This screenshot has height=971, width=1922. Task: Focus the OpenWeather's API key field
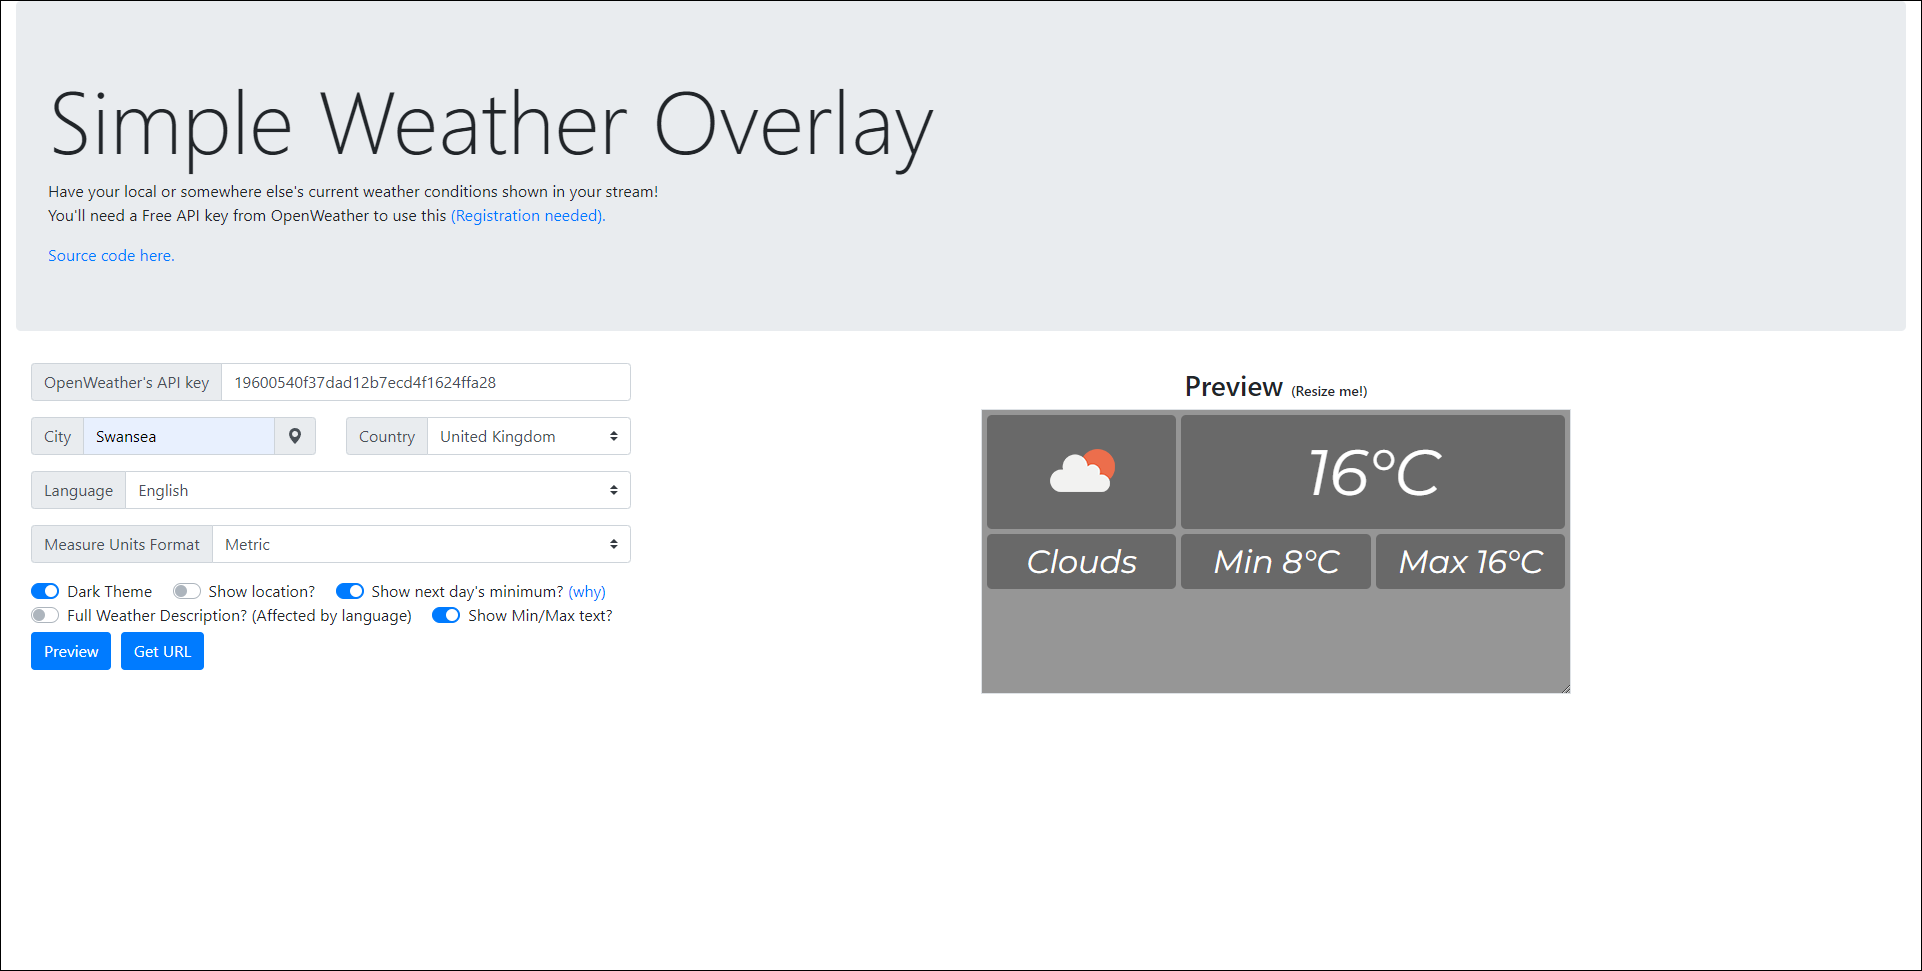(x=425, y=382)
